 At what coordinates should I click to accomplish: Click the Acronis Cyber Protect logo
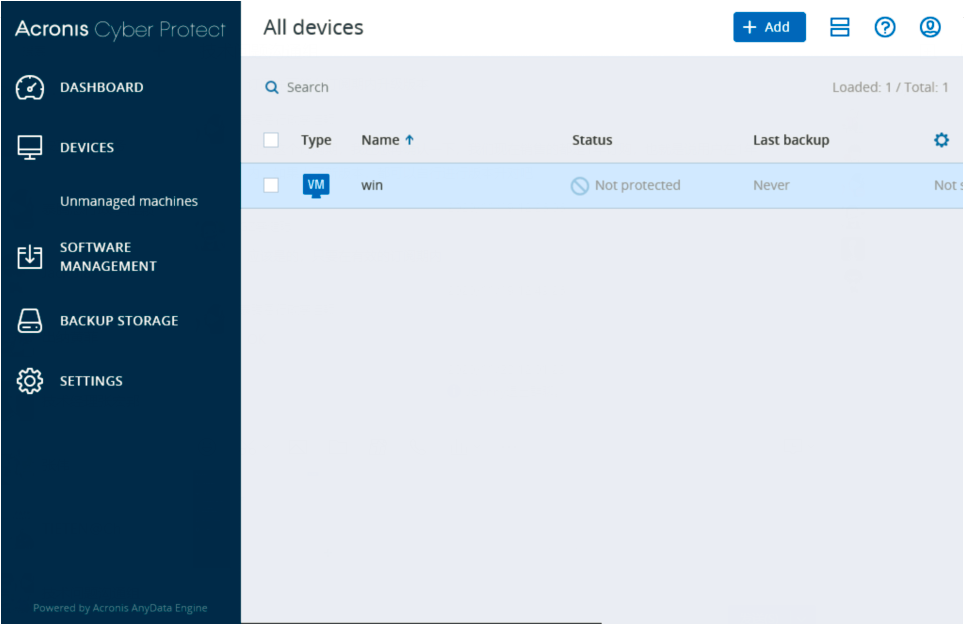[x=120, y=29]
